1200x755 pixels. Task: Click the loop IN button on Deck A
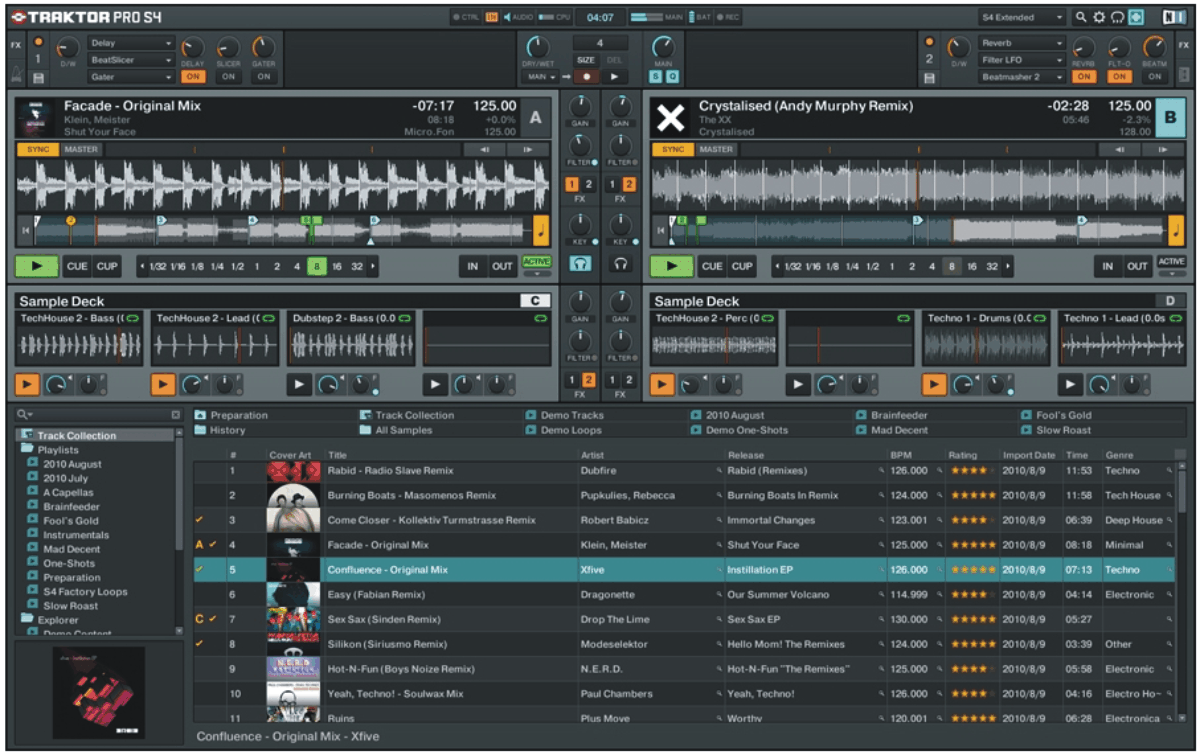tap(471, 266)
